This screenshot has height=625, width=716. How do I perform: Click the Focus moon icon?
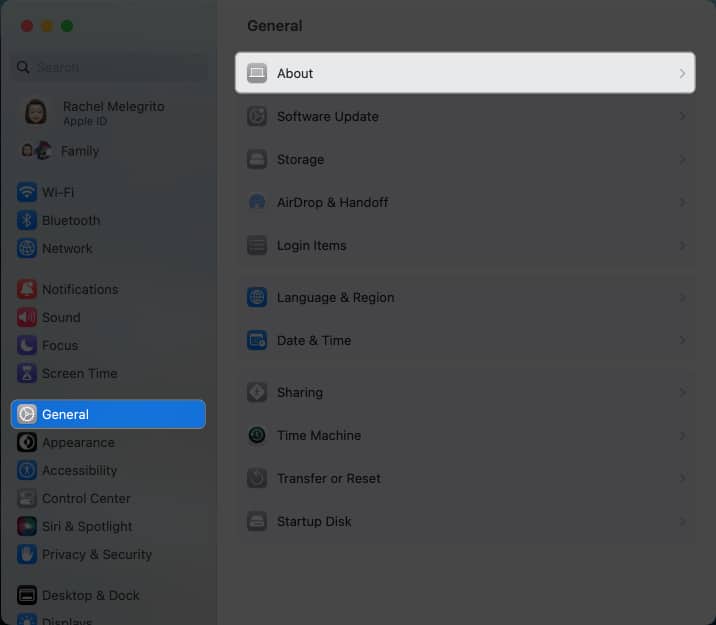tap(27, 345)
